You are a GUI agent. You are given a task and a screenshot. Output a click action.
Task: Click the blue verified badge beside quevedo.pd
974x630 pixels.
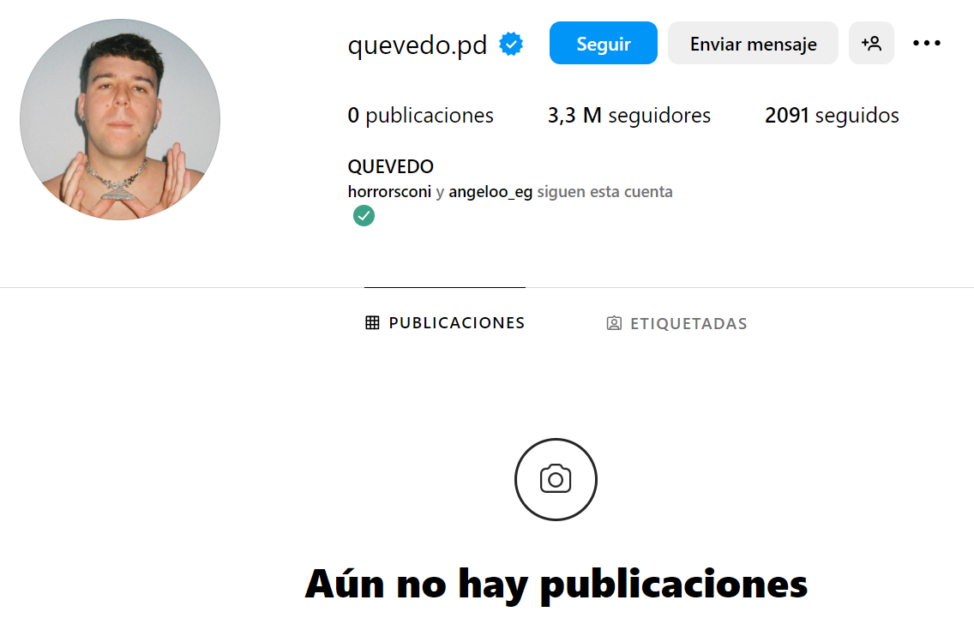pyautogui.click(x=511, y=44)
